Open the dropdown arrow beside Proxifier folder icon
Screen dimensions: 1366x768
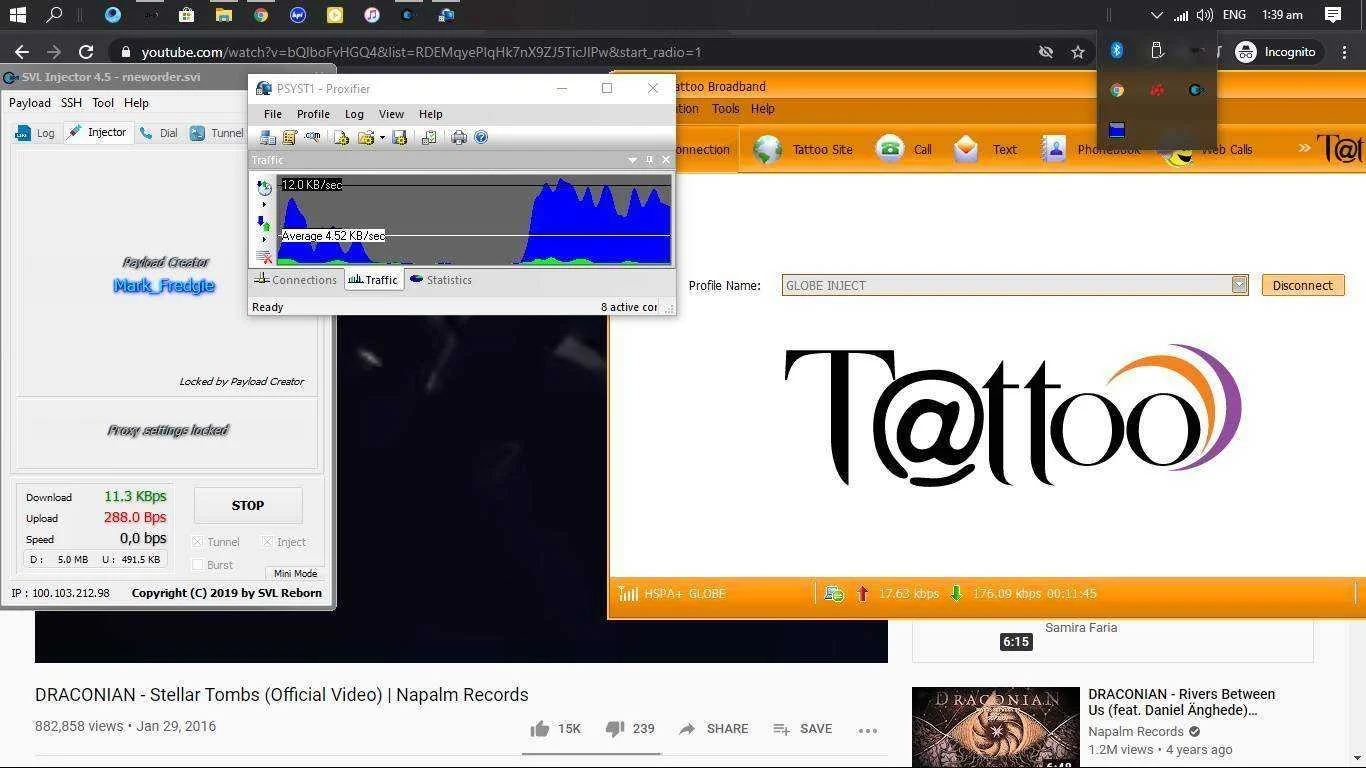[382, 138]
